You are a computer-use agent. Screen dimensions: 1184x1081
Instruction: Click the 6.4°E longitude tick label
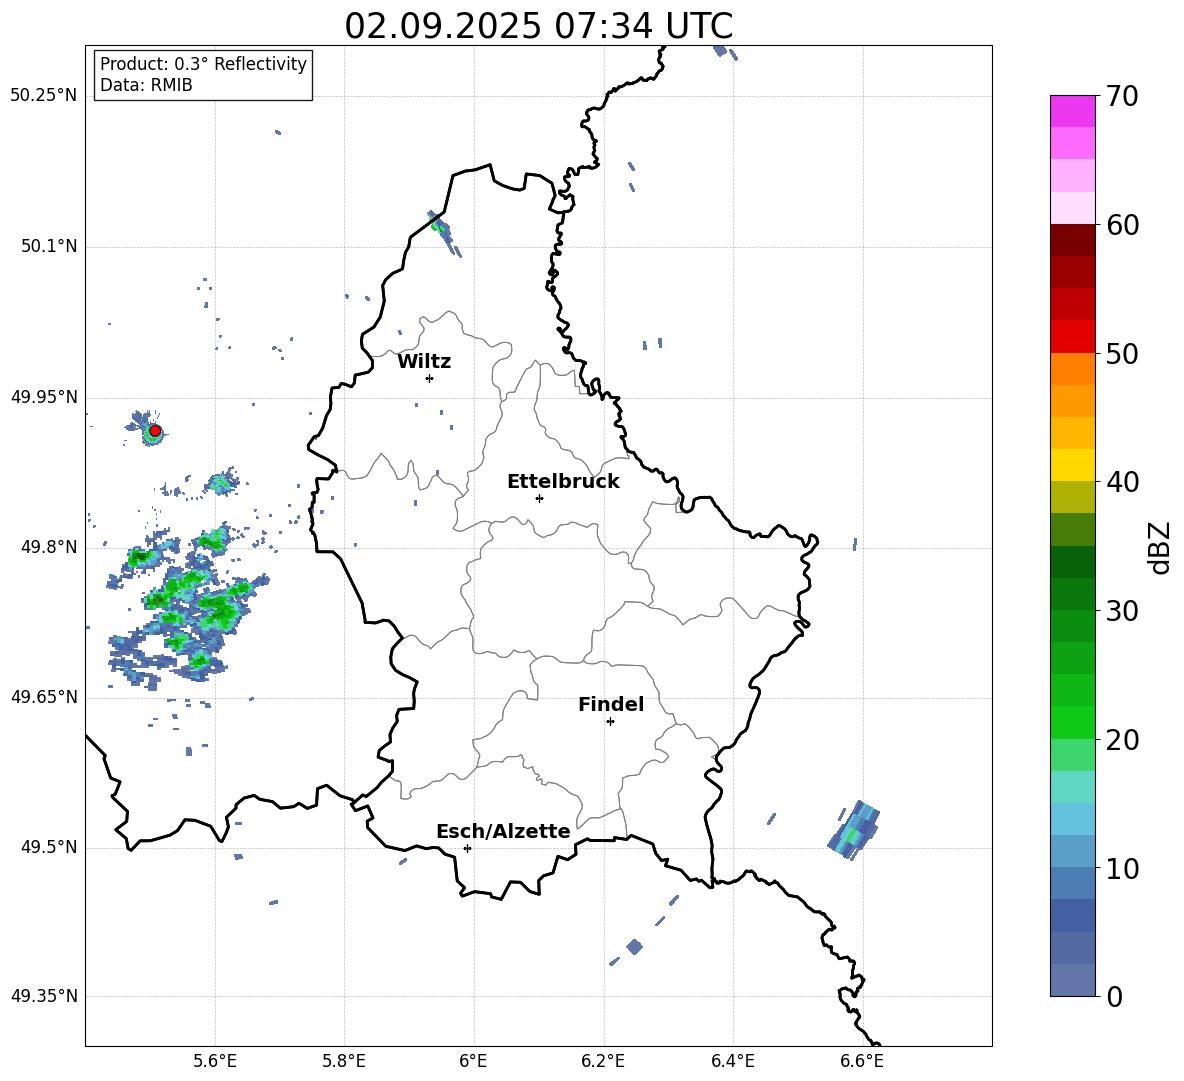(732, 1062)
